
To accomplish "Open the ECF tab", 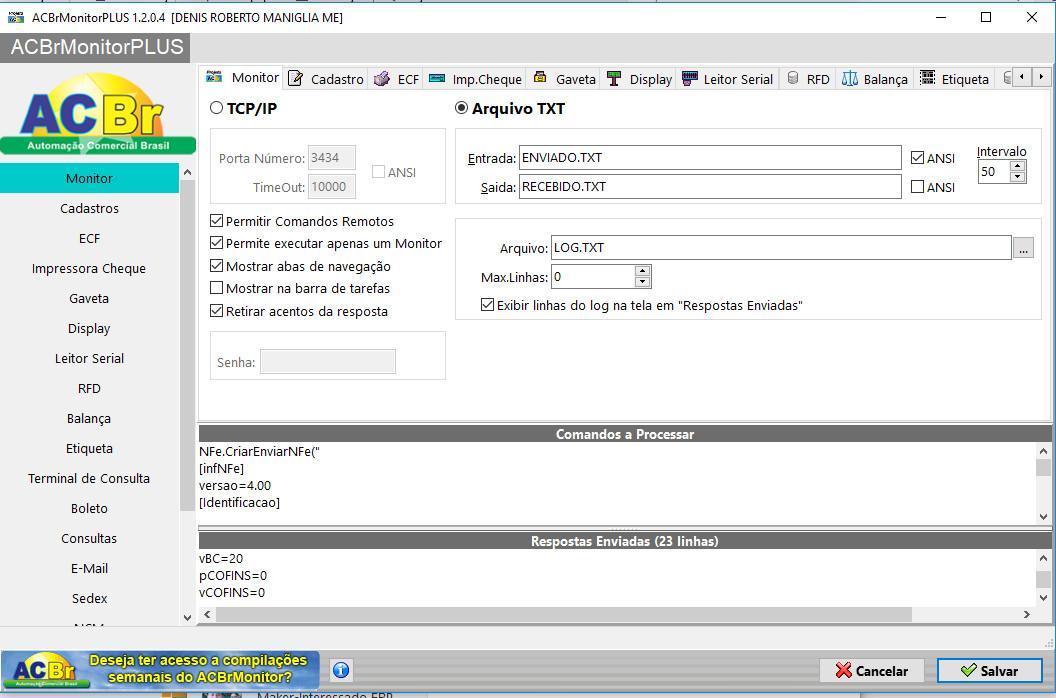I will click(x=397, y=79).
